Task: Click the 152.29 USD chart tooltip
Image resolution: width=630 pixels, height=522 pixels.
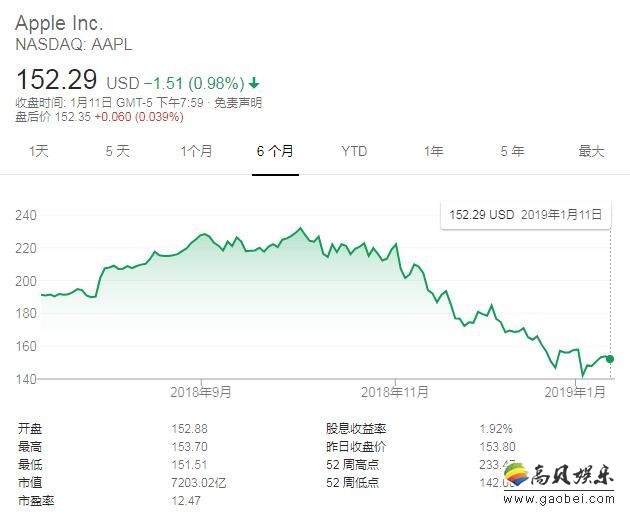Action: (526, 214)
